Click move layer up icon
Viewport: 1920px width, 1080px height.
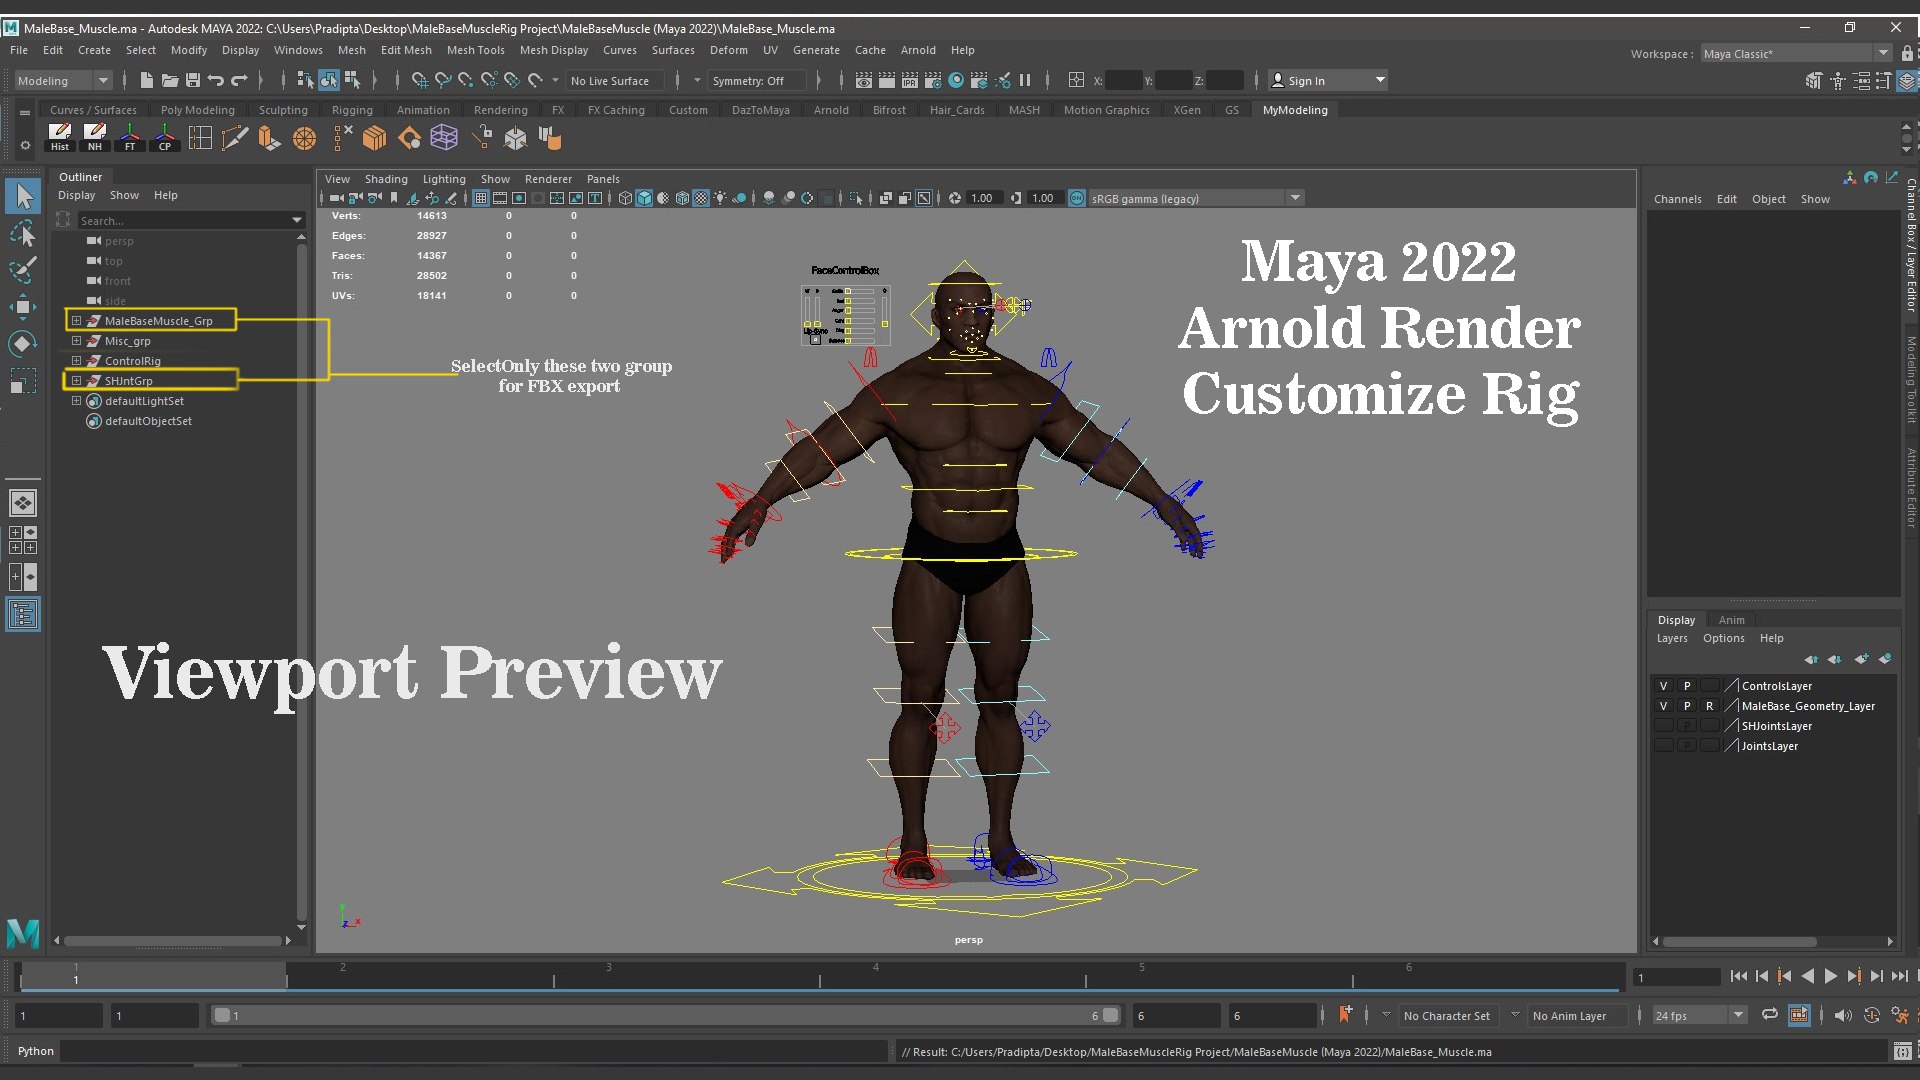click(x=1811, y=659)
